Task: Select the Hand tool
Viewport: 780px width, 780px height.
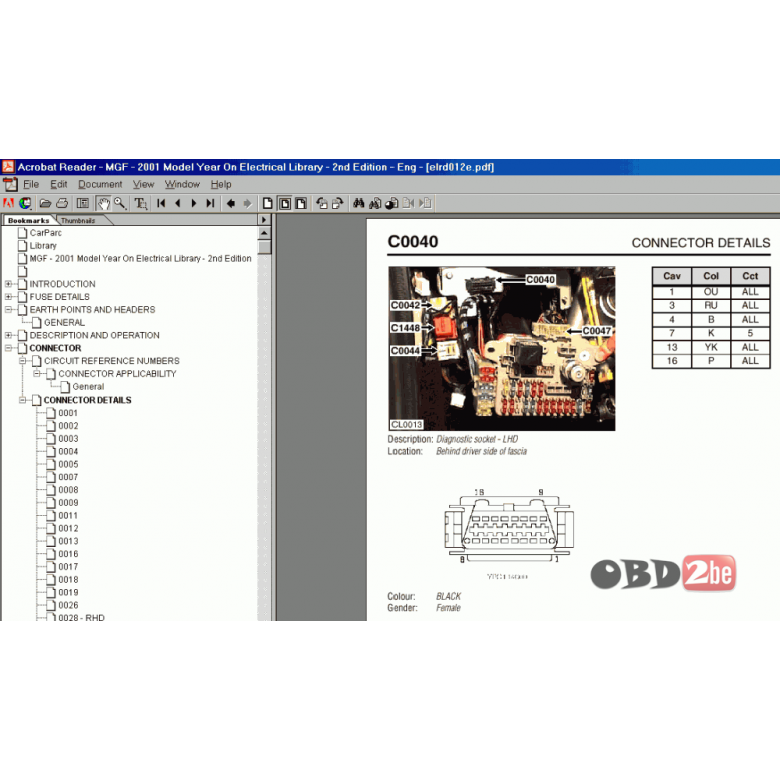Action: click(x=103, y=203)
